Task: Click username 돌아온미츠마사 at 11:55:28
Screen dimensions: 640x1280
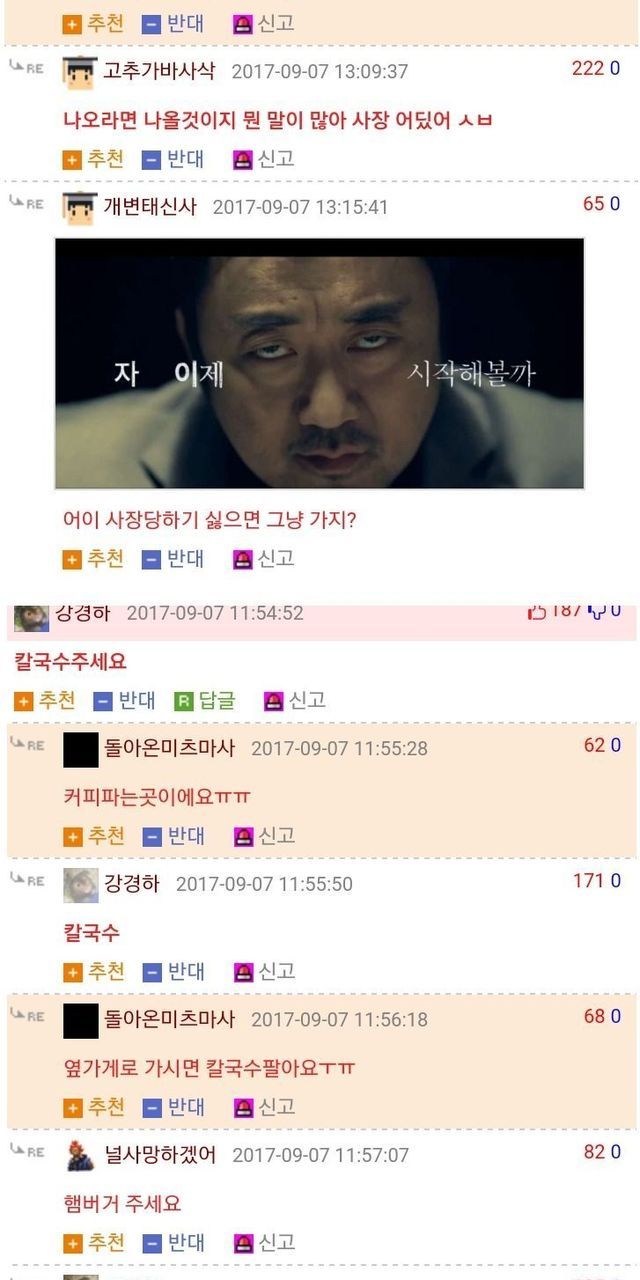Action: (x=170, y=747)
